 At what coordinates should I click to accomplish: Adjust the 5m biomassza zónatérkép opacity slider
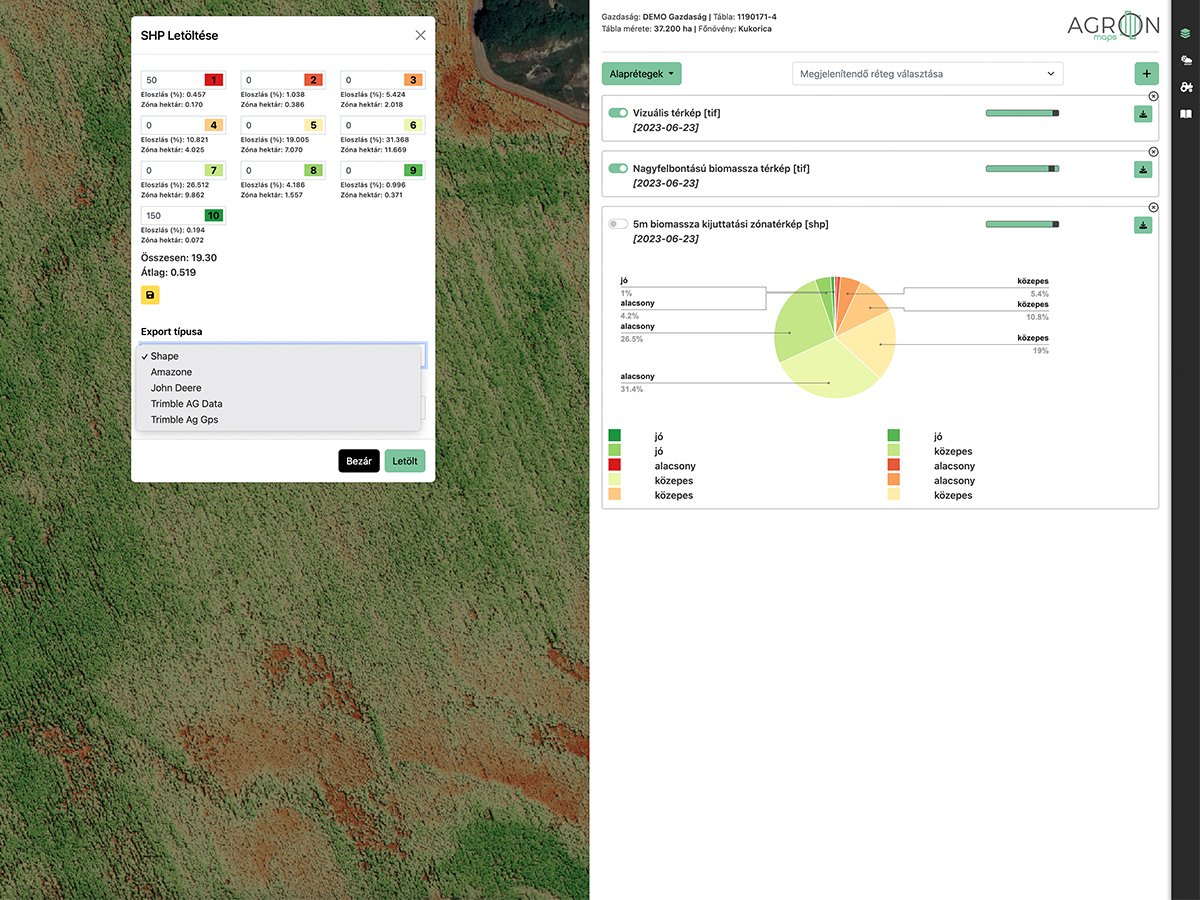click(1022, 224)
